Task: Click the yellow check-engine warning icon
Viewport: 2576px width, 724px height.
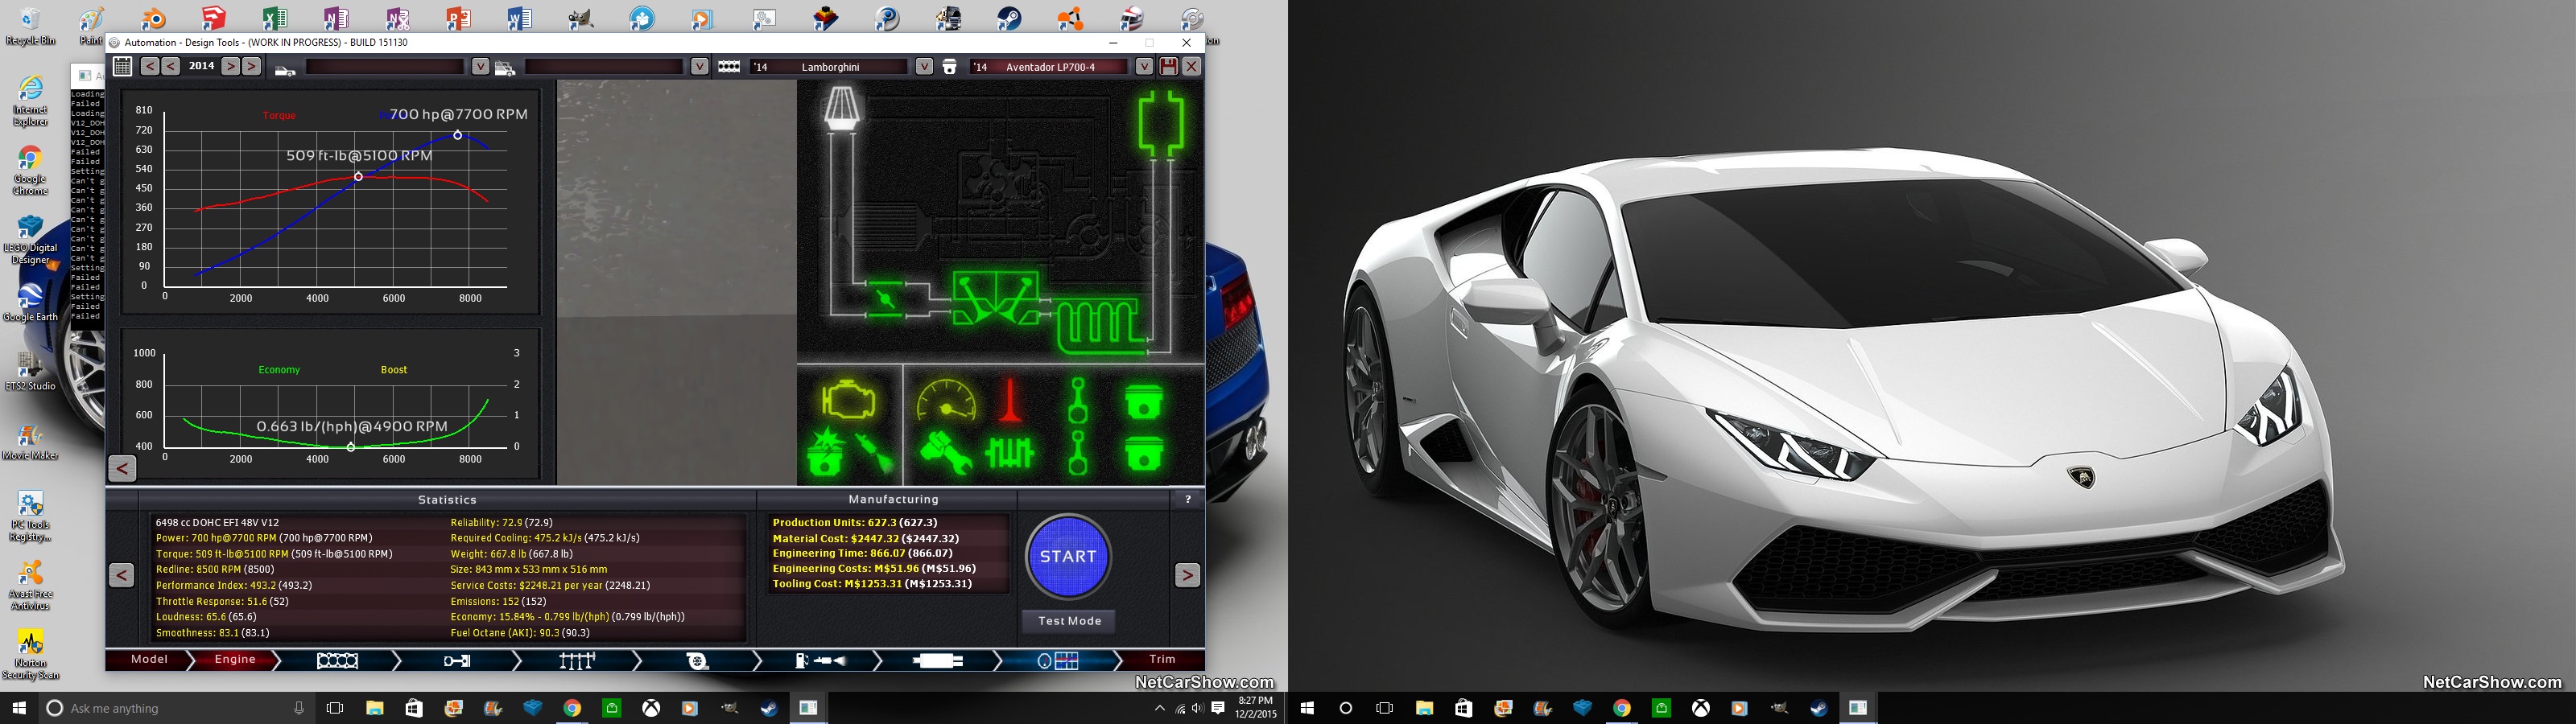Action: point(848,400)
